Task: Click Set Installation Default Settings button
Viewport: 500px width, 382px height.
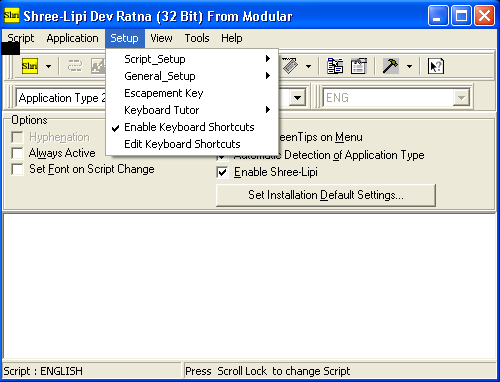Action: click(326, 195)
